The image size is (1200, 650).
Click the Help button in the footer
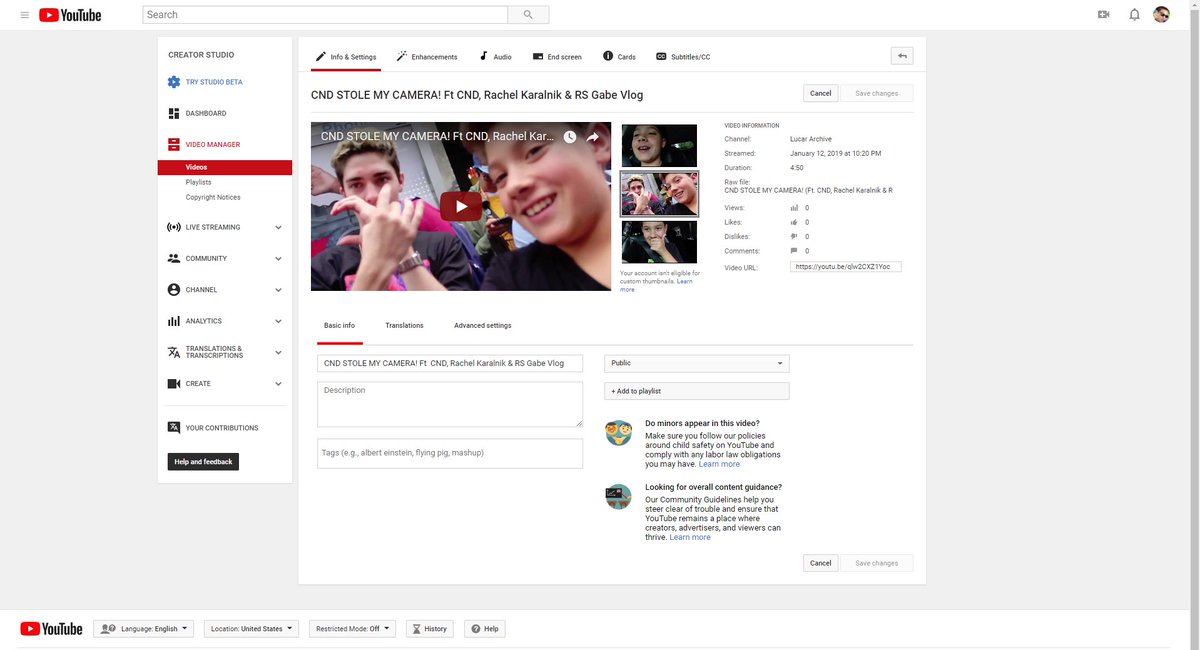coord(484,629)
